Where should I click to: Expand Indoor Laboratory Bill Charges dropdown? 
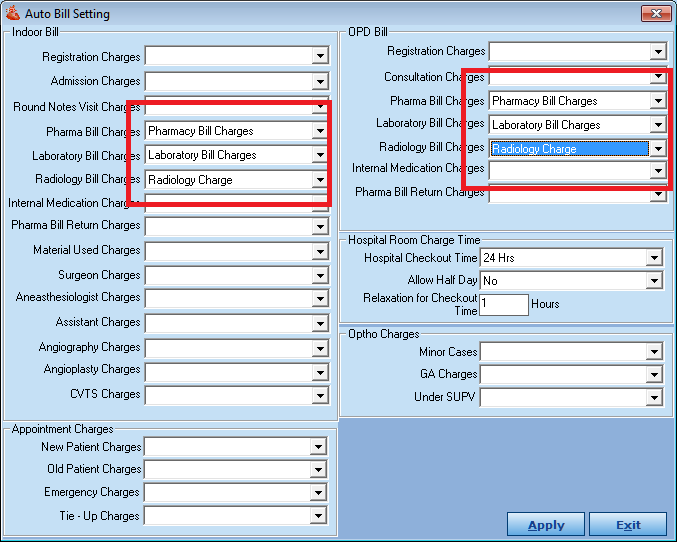pyautogui.click(x=320, y=155)
